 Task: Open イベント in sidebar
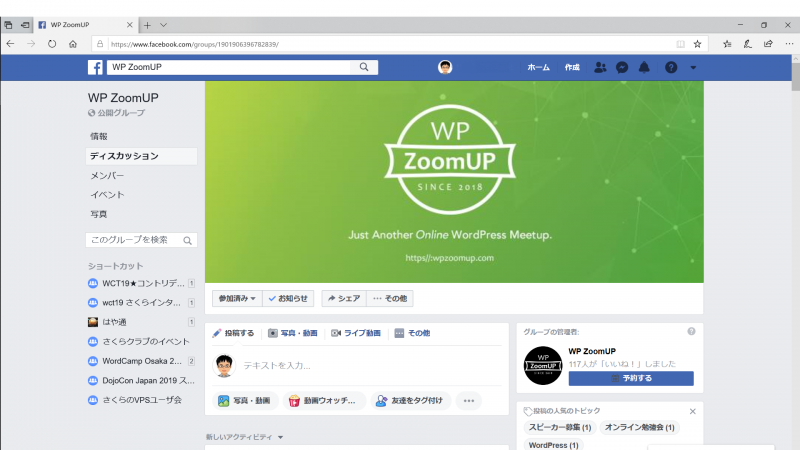coord(107,195)
